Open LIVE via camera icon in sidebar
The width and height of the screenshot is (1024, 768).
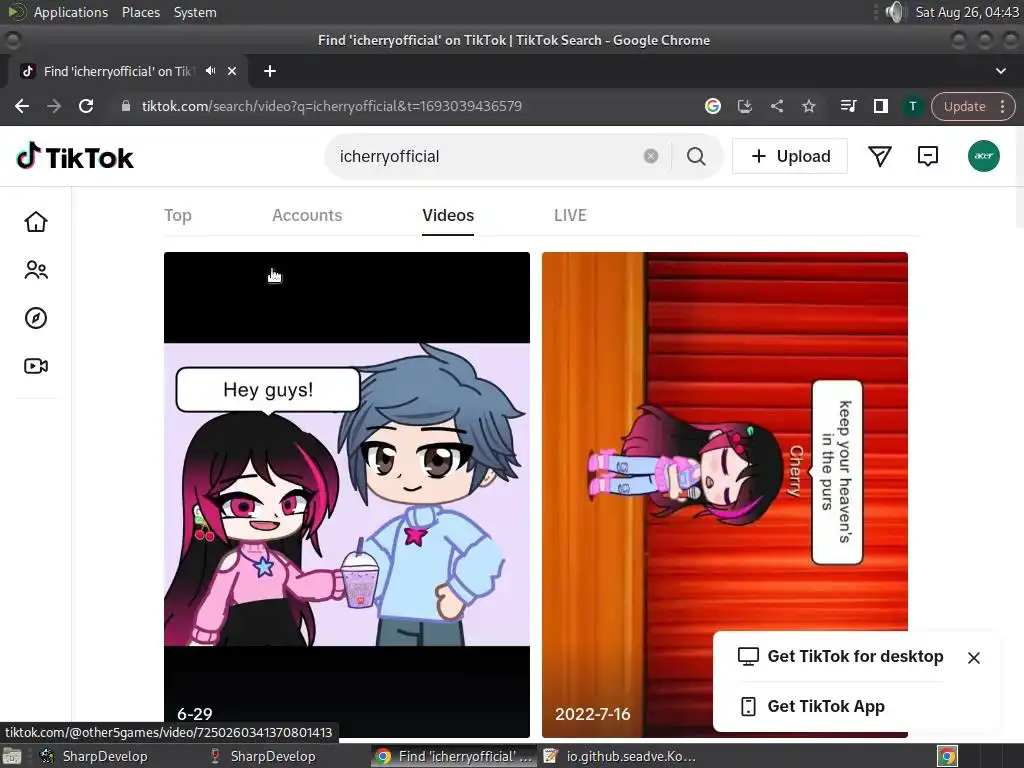[x=36, y=366]
